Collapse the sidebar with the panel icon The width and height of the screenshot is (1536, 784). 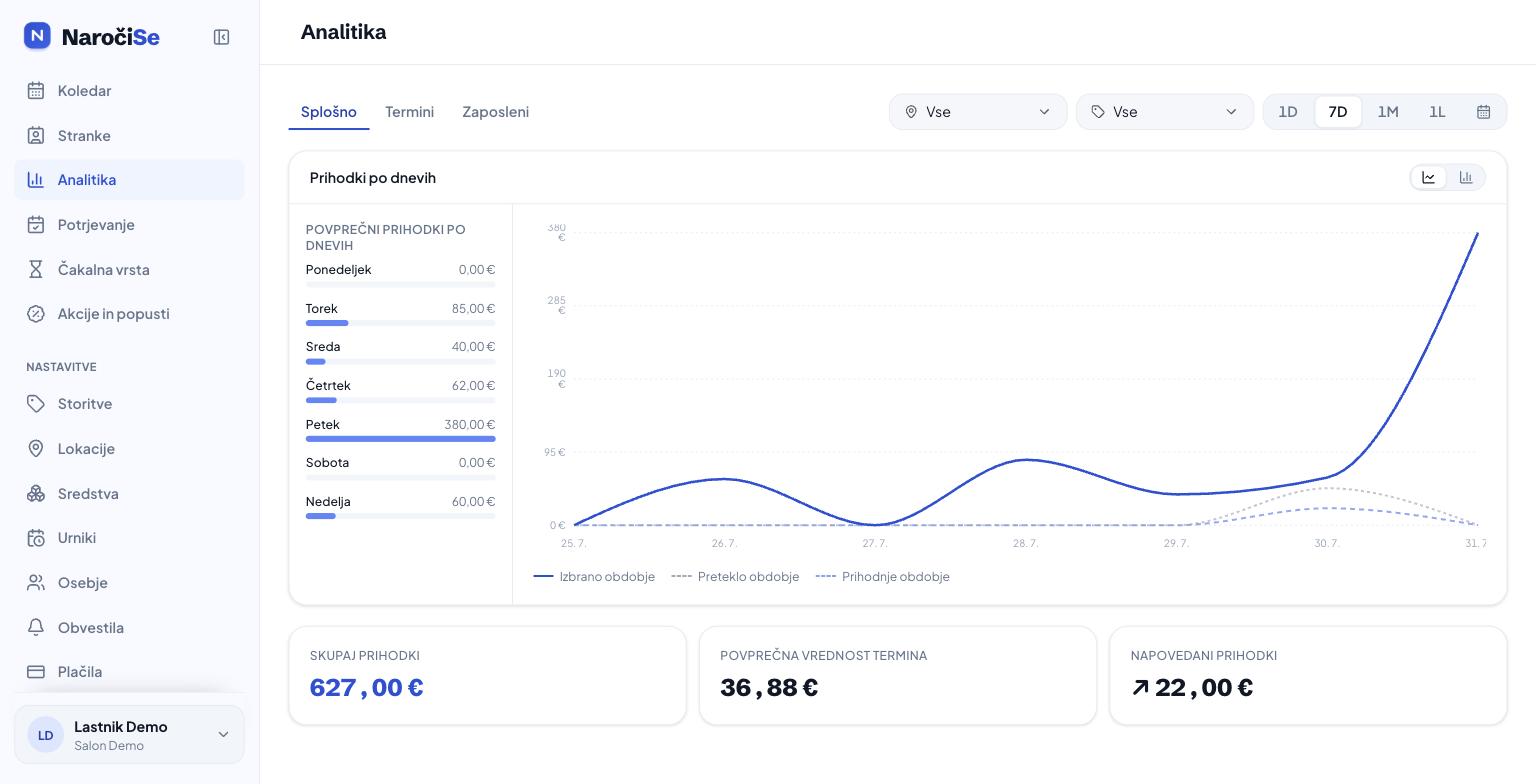tap(222, 37)
